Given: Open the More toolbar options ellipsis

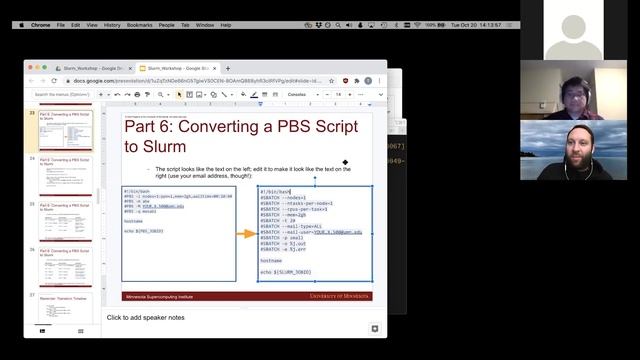Looking at the screenshot, I should tap(360, 95).
